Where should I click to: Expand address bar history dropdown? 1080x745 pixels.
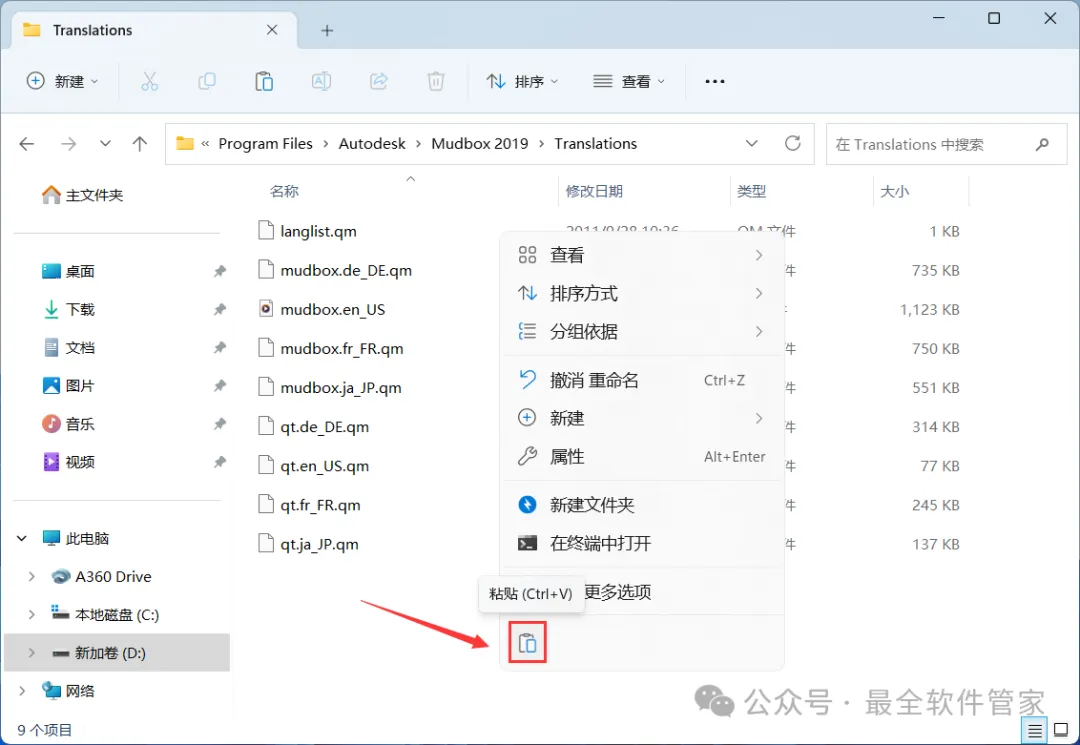[751, 143]
